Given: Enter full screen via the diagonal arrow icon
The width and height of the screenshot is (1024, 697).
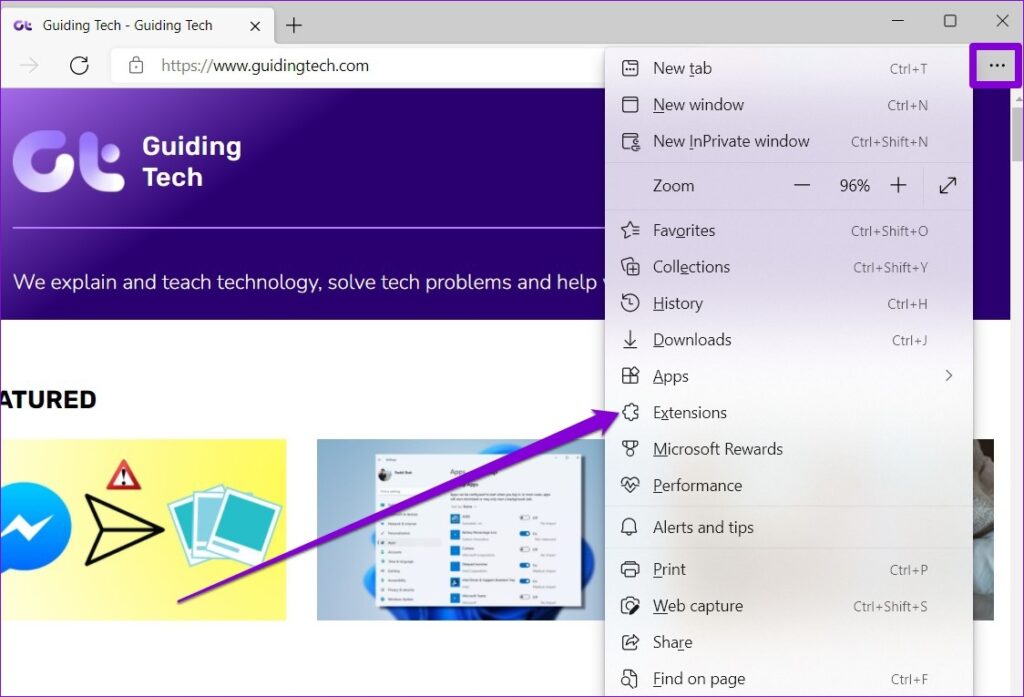Looking at the screenshot, I should click(945, 185).
